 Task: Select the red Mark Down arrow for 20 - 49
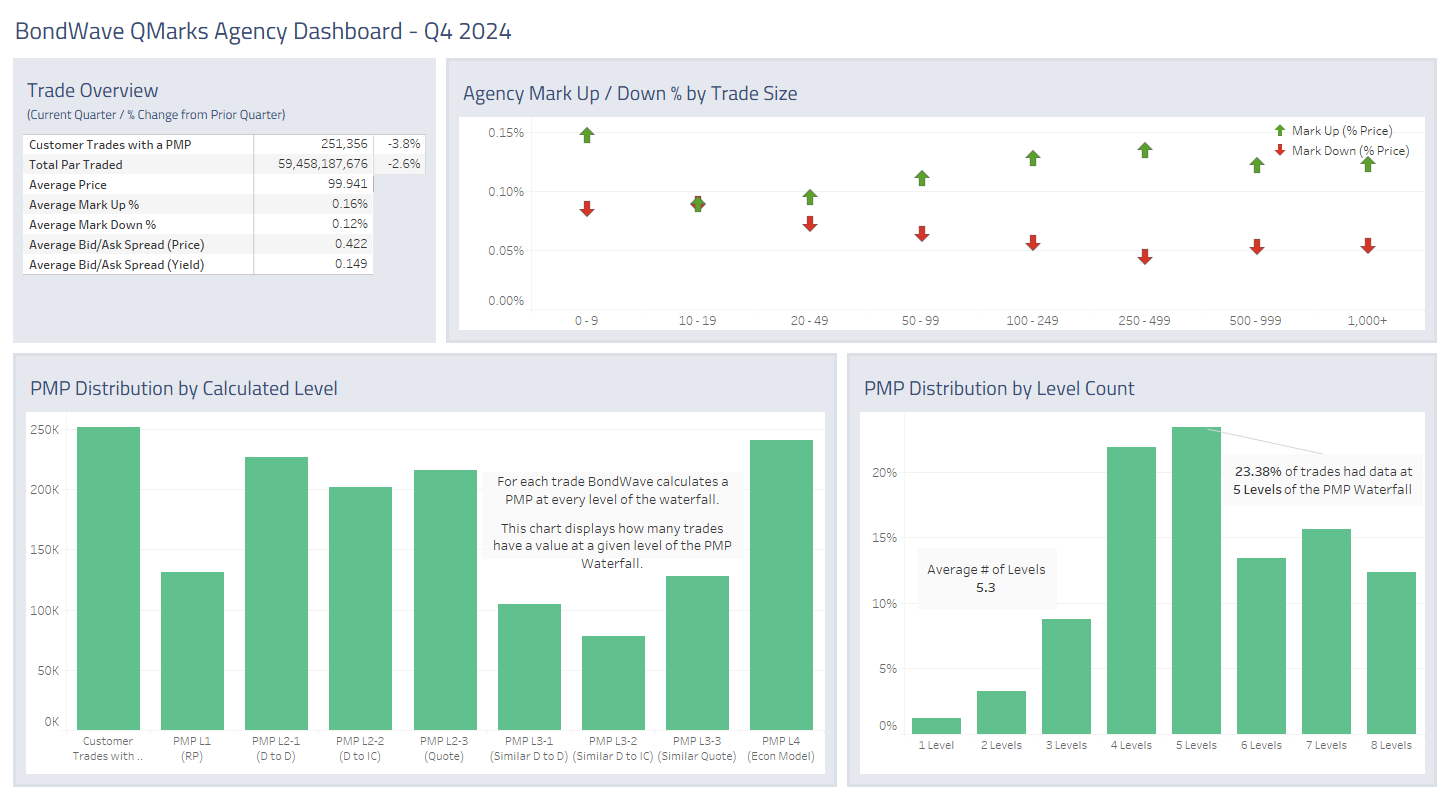tap(810, 224)
